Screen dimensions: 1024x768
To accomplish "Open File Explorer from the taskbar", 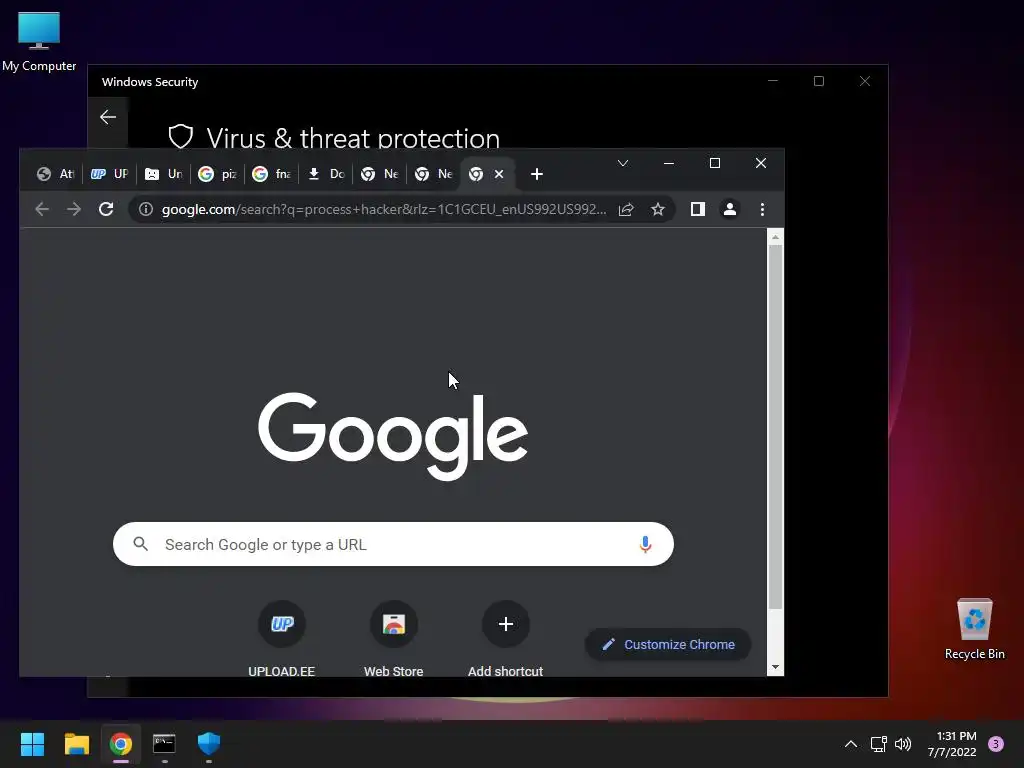I will tap(76, 744).
